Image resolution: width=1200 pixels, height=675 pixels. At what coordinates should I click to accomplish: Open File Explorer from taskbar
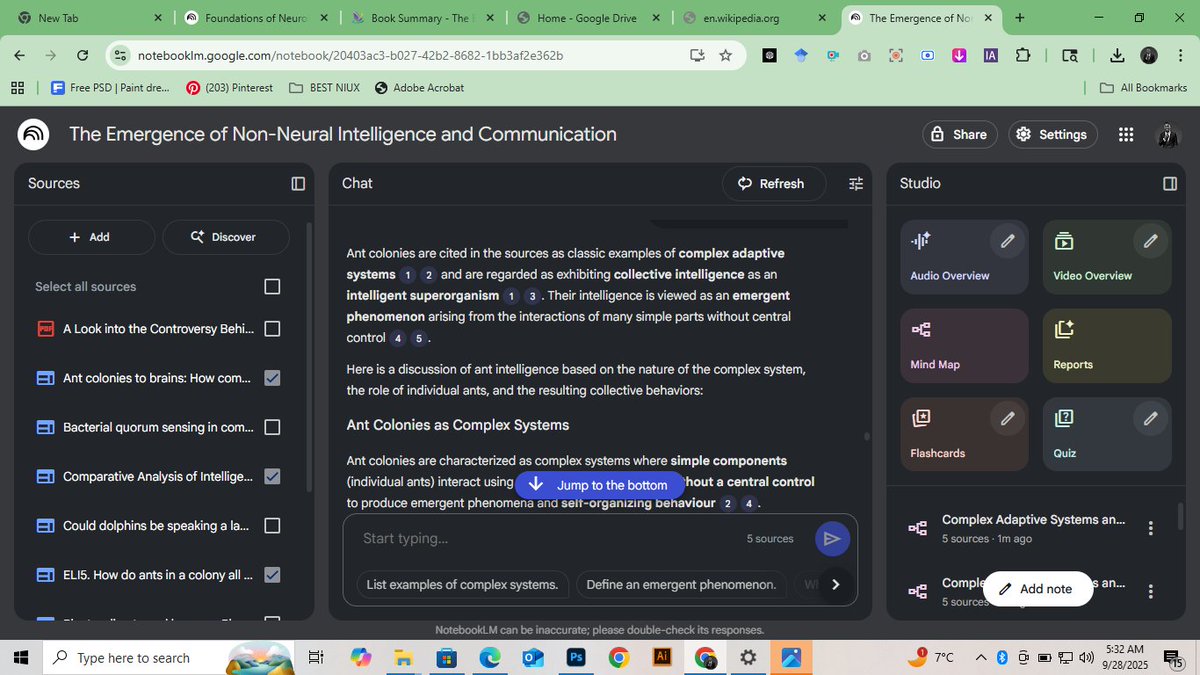[x=404, y=657]
